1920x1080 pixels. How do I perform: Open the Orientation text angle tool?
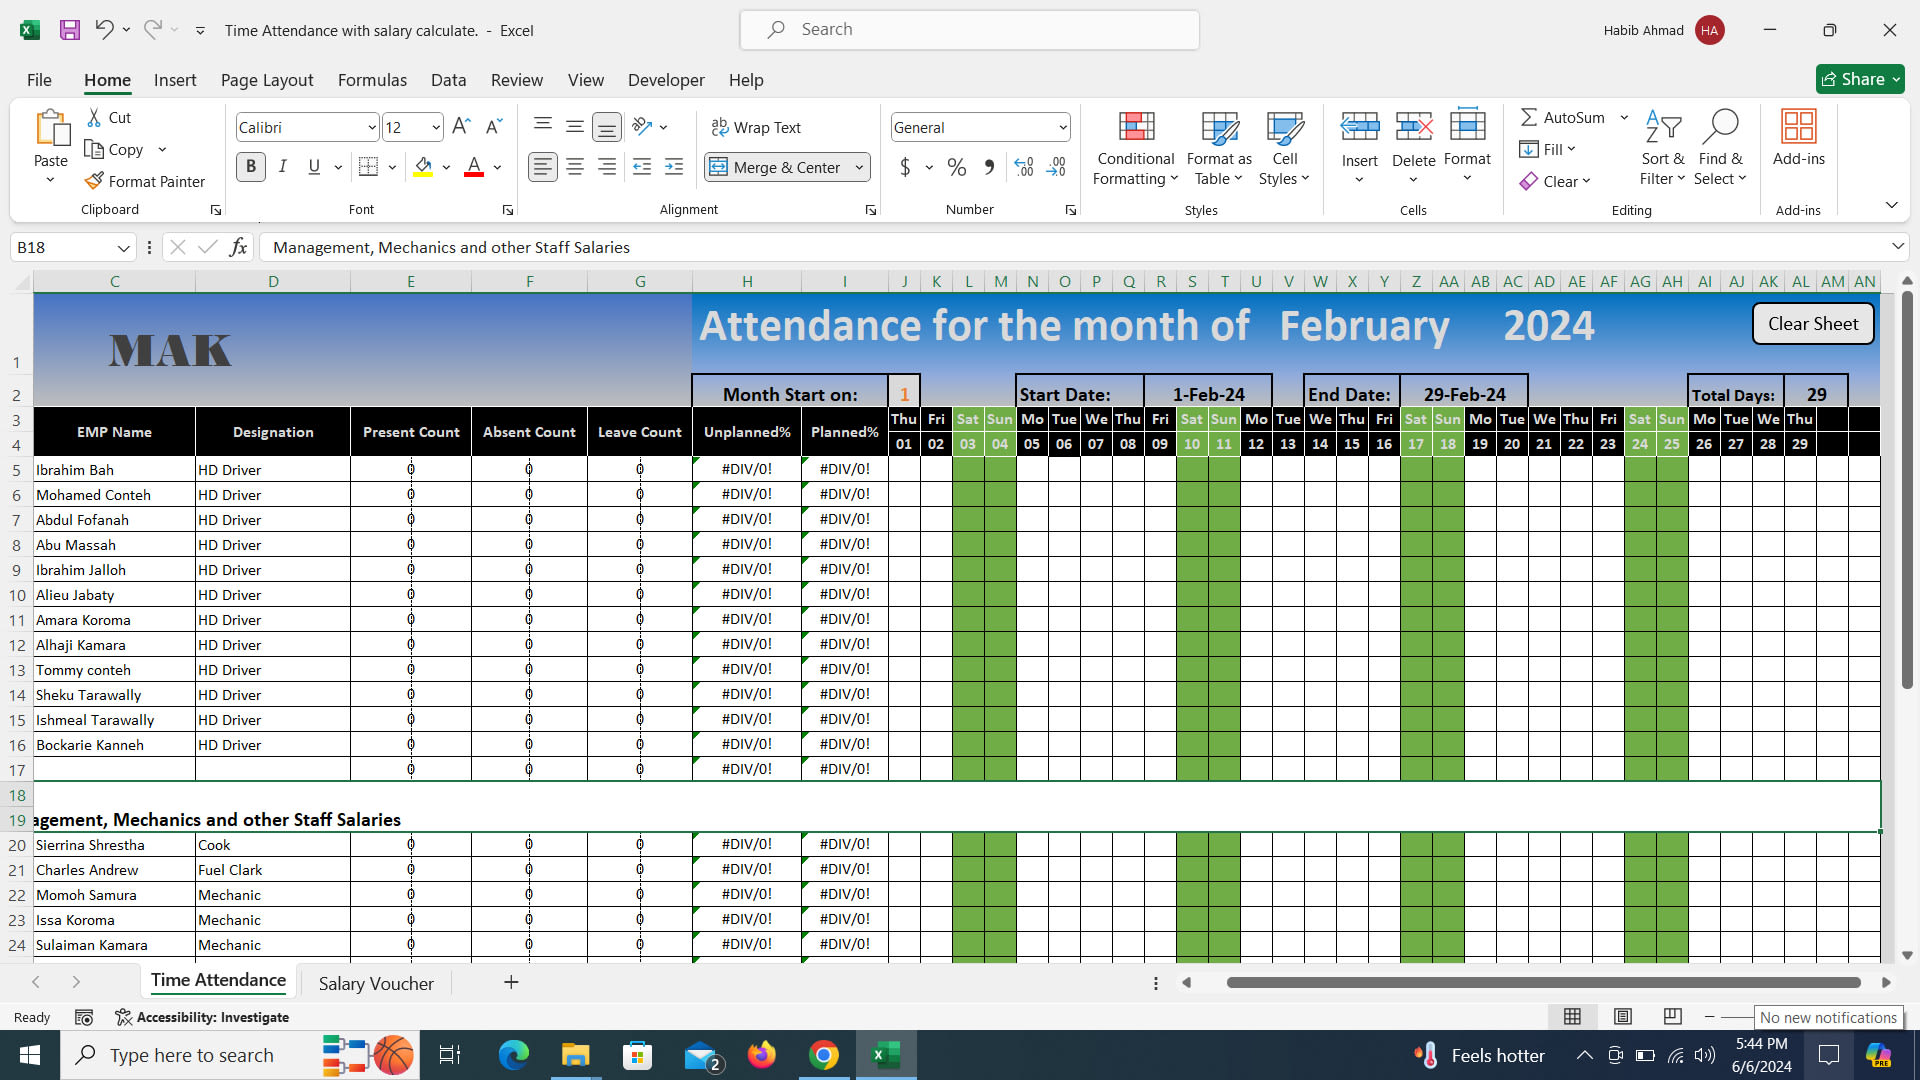tap(642, 126)
